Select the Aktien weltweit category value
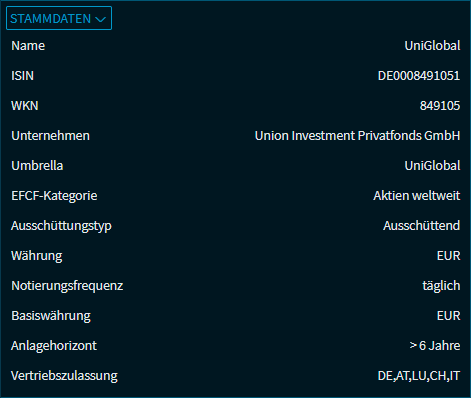Screen dimensions: 471x398 pyautogui.click(x=417, y=196)
